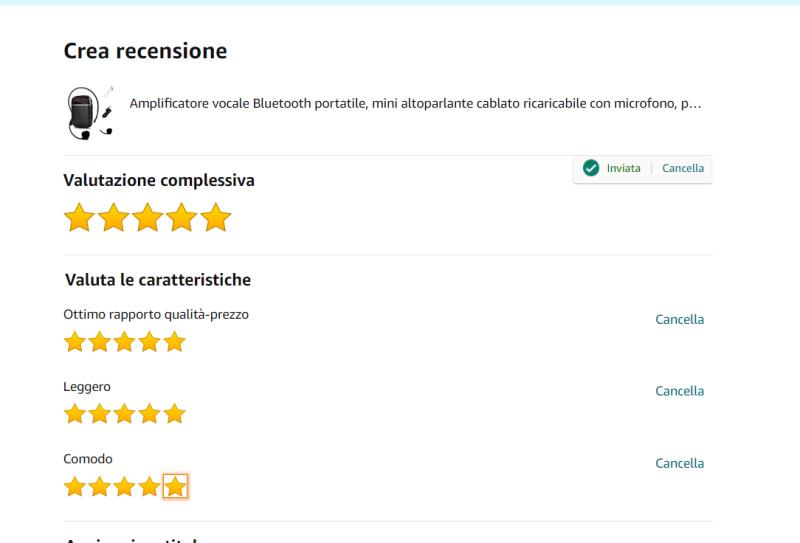
Task: Rate 'Leggero' three stars
Action: point(125,414)
